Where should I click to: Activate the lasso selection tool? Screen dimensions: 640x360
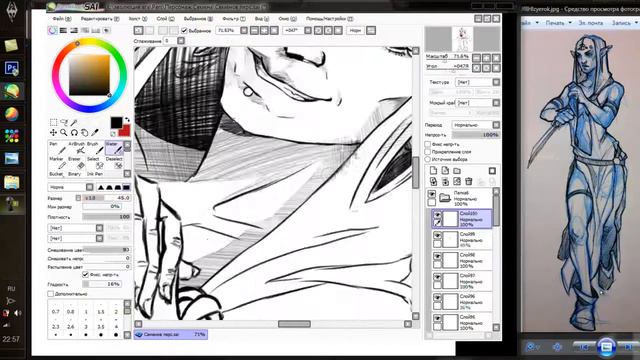click(64, 122)
